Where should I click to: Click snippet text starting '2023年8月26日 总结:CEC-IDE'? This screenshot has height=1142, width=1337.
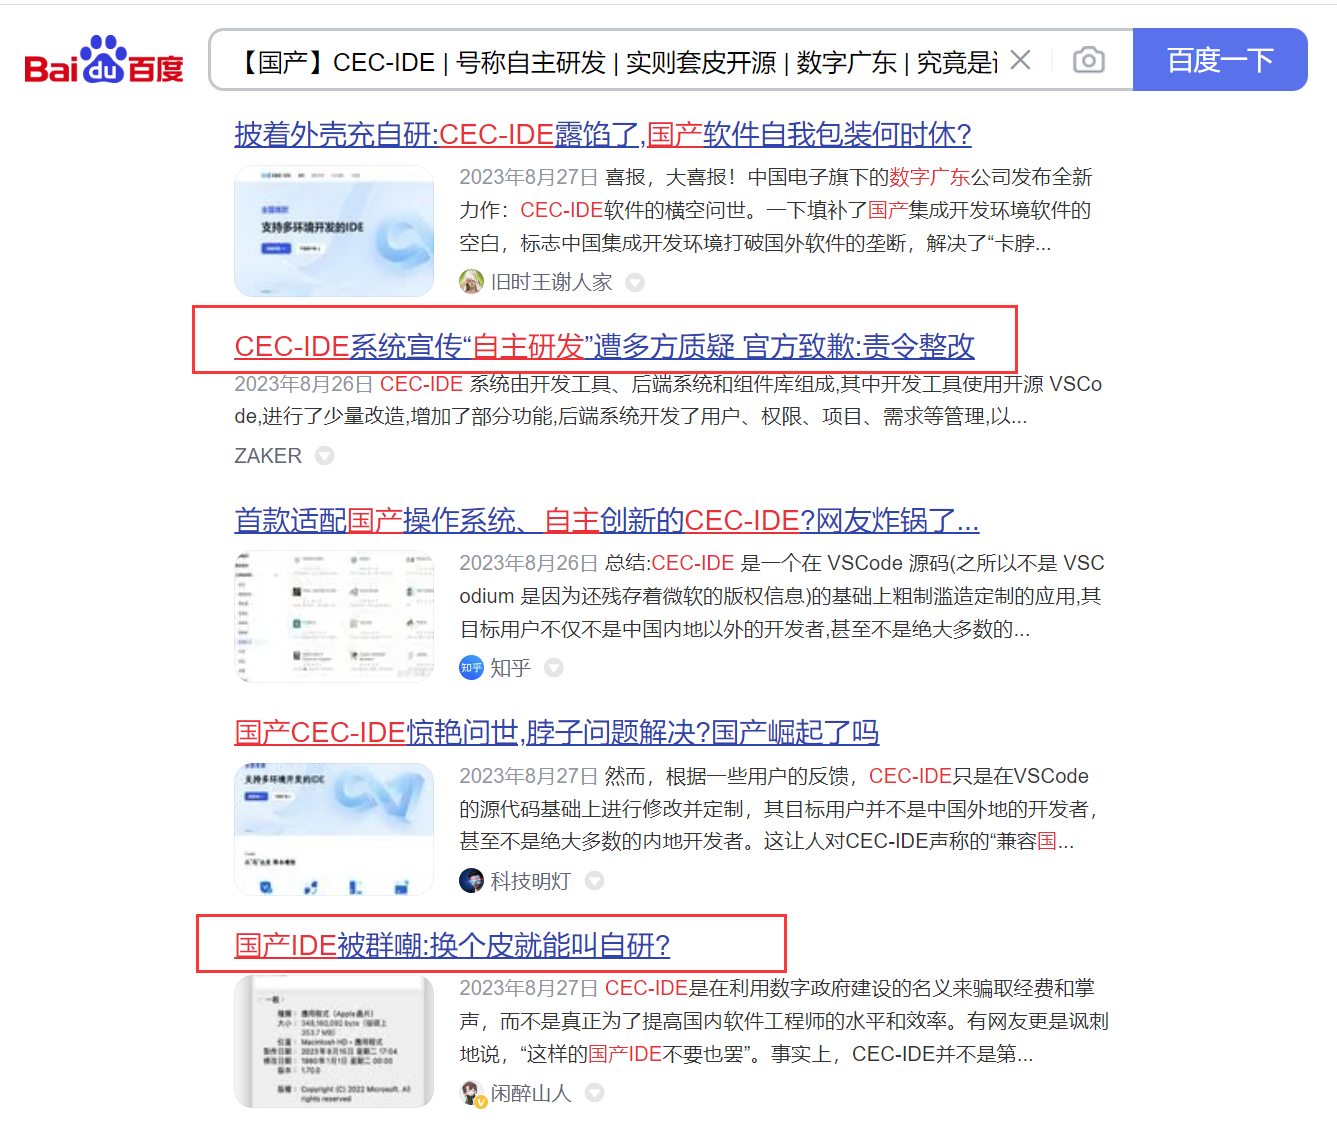tap(782, 596)
